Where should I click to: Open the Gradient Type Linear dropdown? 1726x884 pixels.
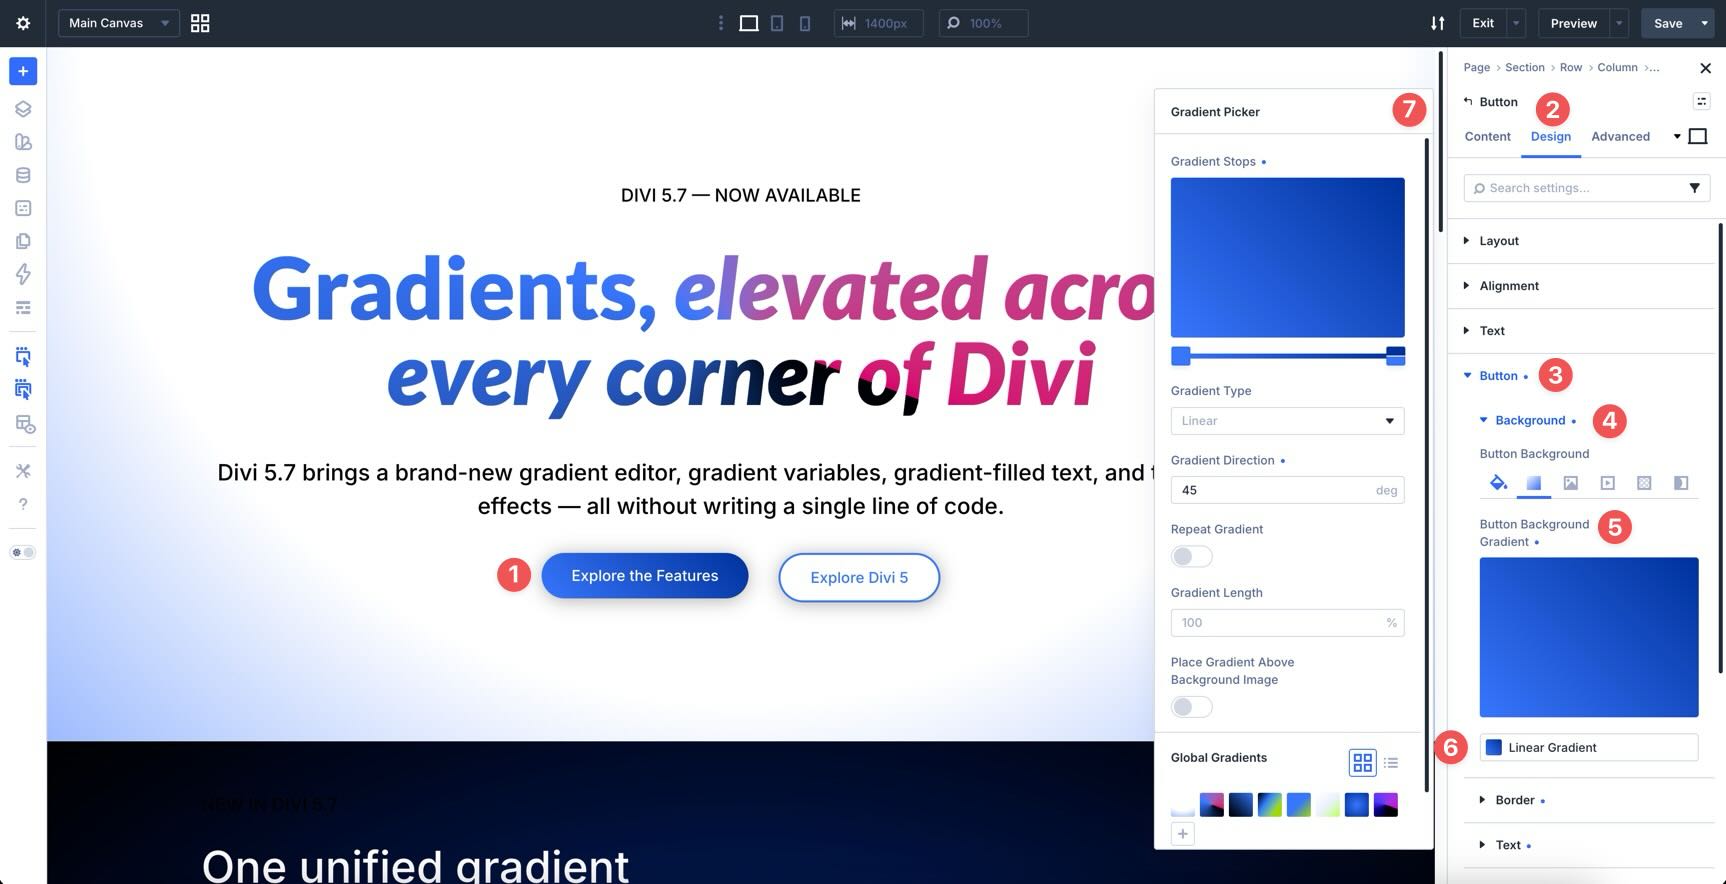(x=1287, y=421)
